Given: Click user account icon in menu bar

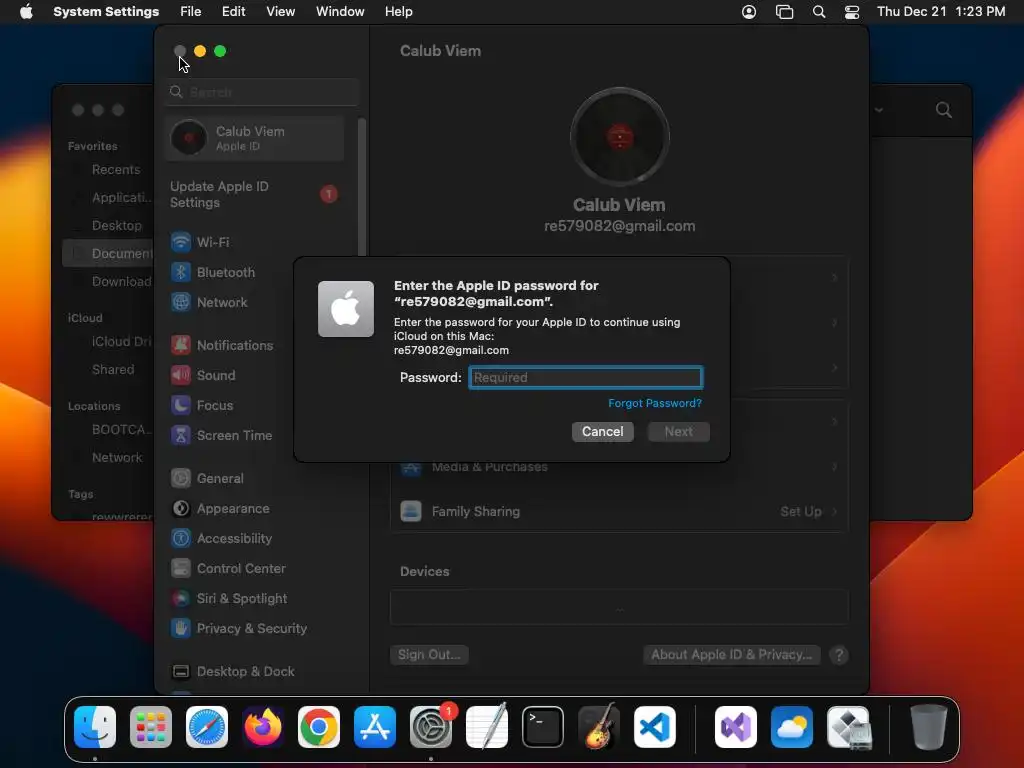Looking at the screenshot, I should (749, 12).
